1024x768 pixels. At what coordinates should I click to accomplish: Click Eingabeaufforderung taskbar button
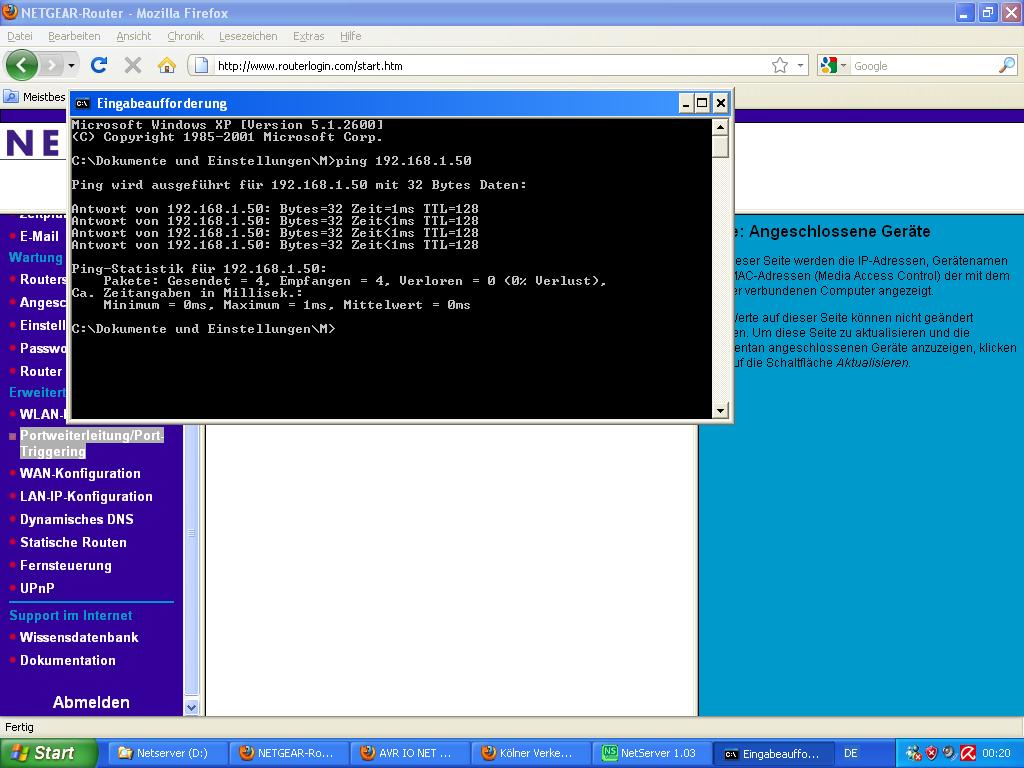(x=773, y=754)
